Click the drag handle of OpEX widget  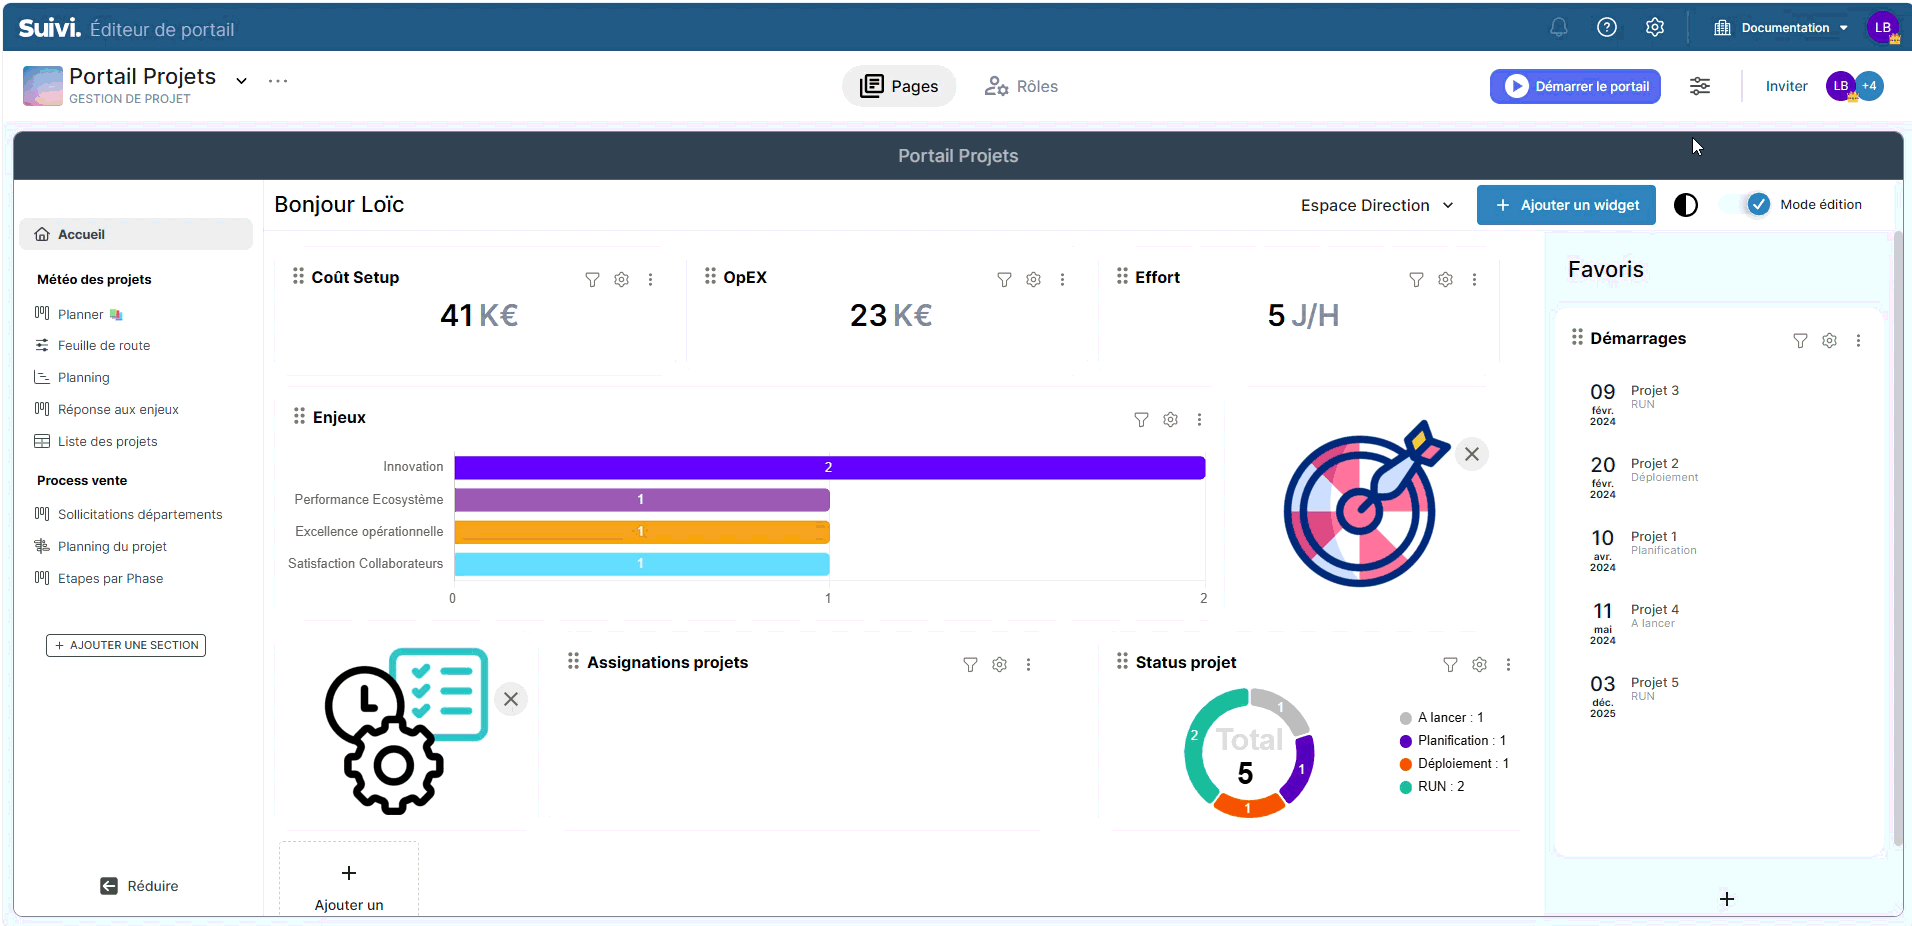(710, 276)
